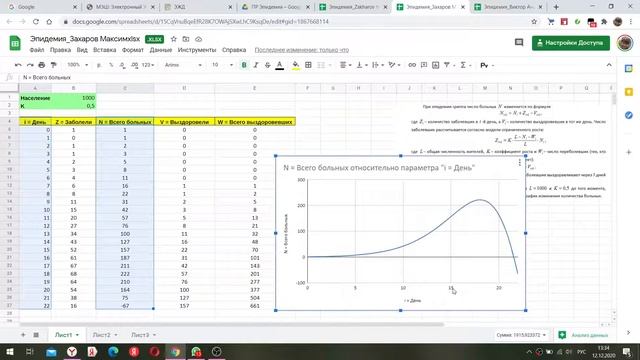Open the Правка menu
The width and height of the screenshot is (640, 360).
[60, 50]
